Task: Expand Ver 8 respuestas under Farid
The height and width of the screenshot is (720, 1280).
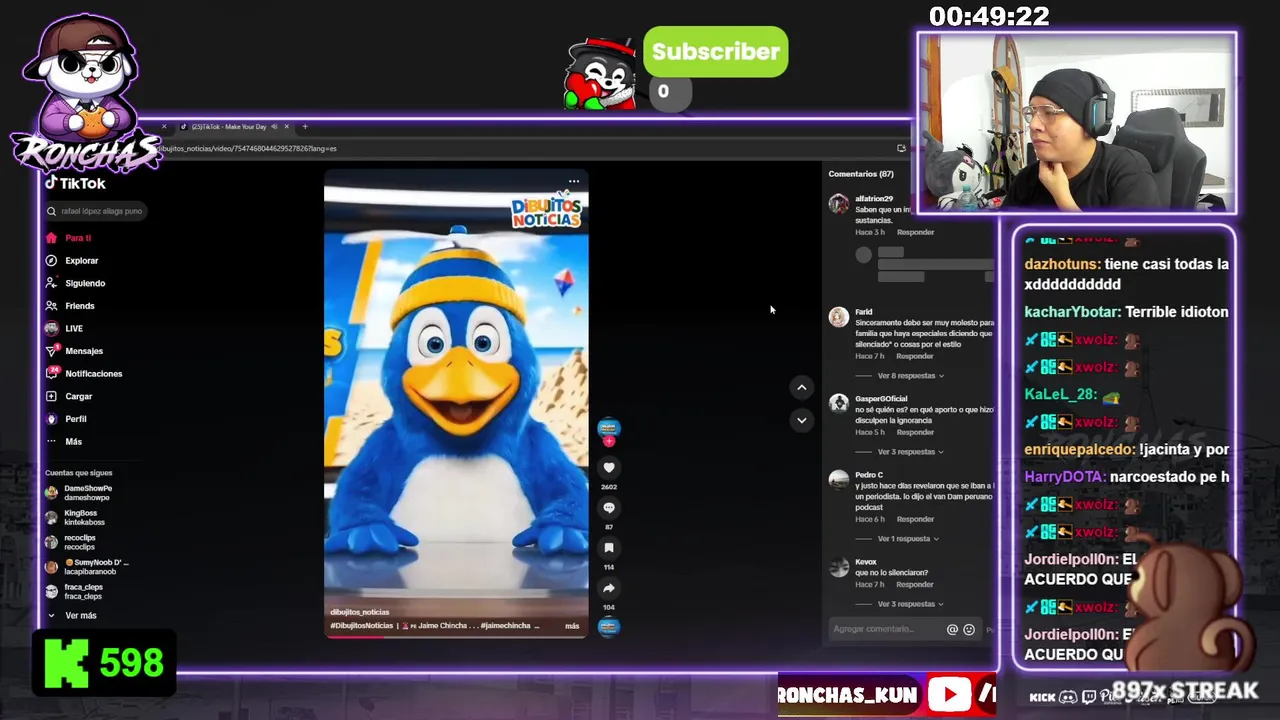Action: pyautogui.click(x=910, y=376)
